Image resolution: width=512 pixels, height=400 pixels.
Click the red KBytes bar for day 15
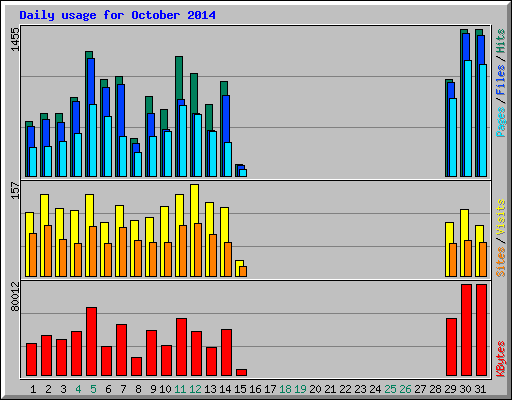[x=242, y=373]
